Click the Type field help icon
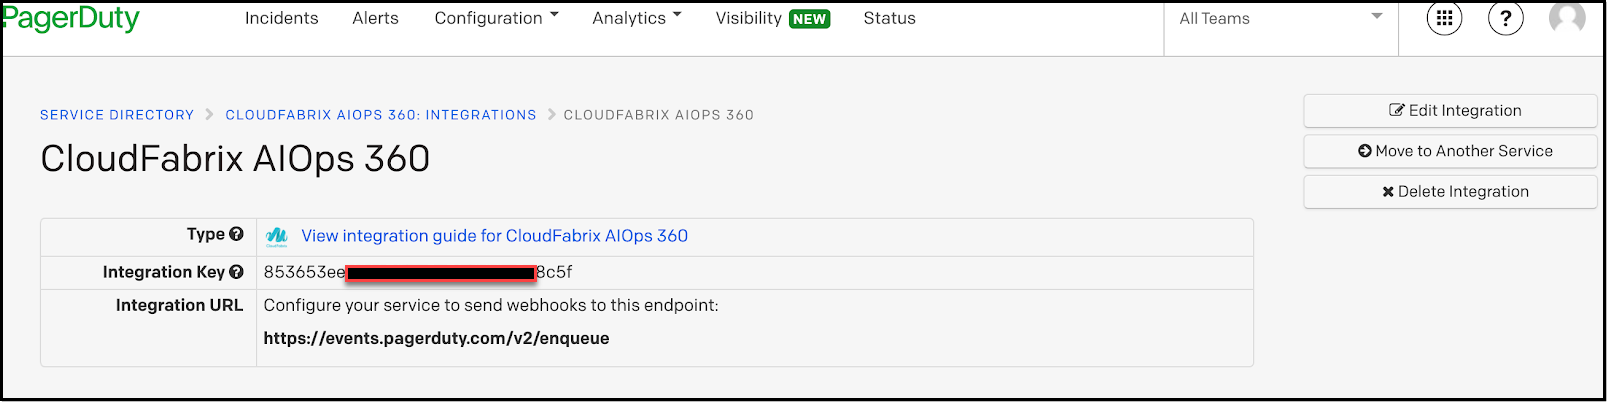1609x404 pixels. click(x=236, y=234)
